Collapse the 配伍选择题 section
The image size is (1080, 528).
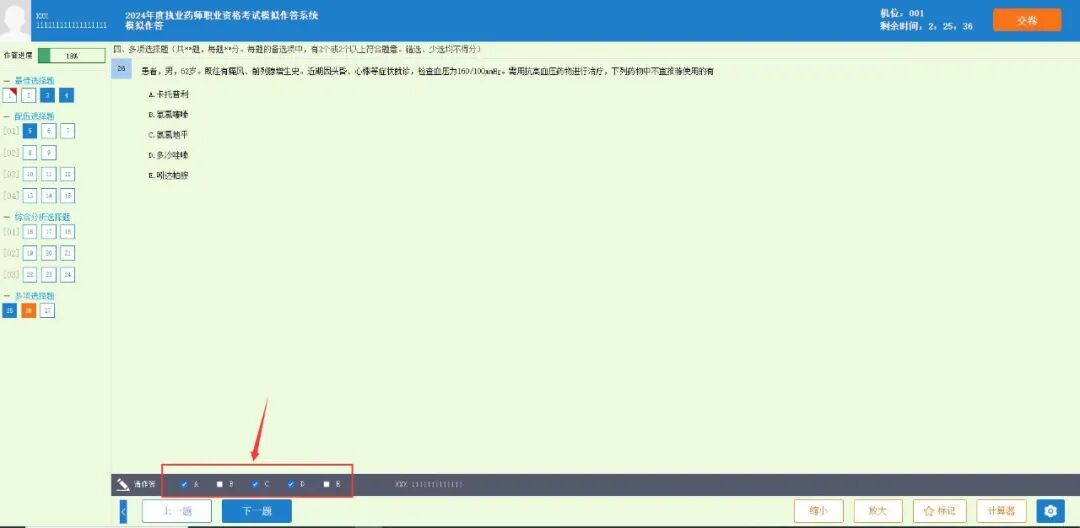pos(6,116)
